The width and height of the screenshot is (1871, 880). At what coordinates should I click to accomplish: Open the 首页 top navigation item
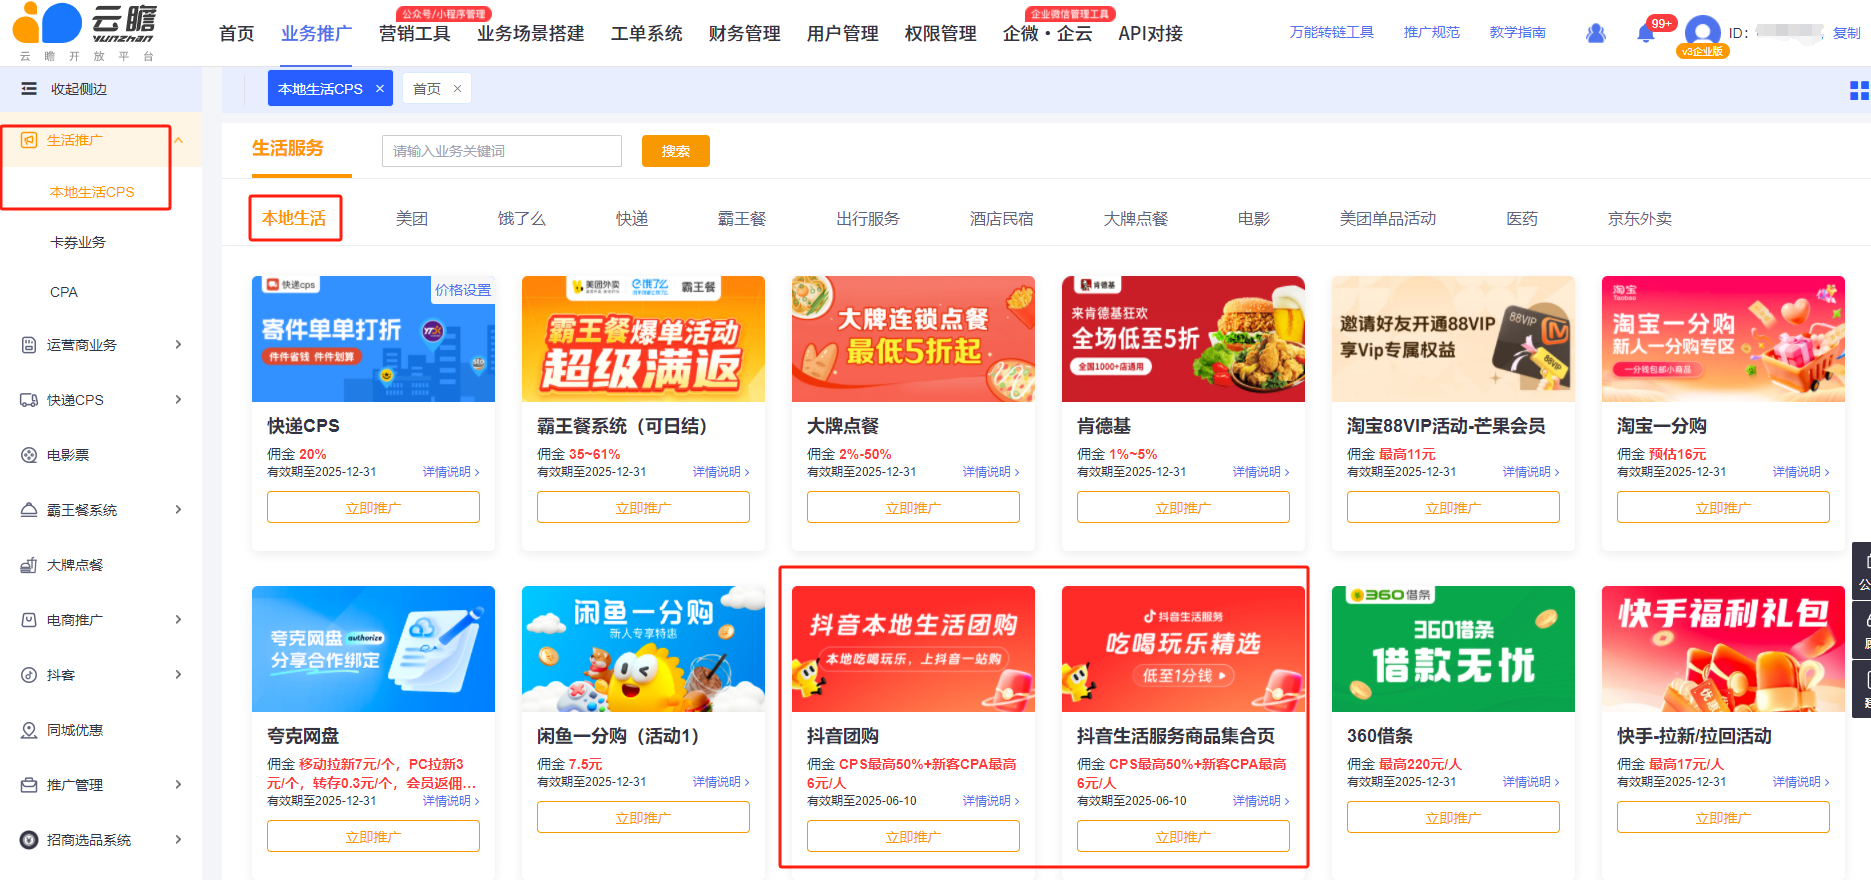pyautogui.click(x=237, y=34)
